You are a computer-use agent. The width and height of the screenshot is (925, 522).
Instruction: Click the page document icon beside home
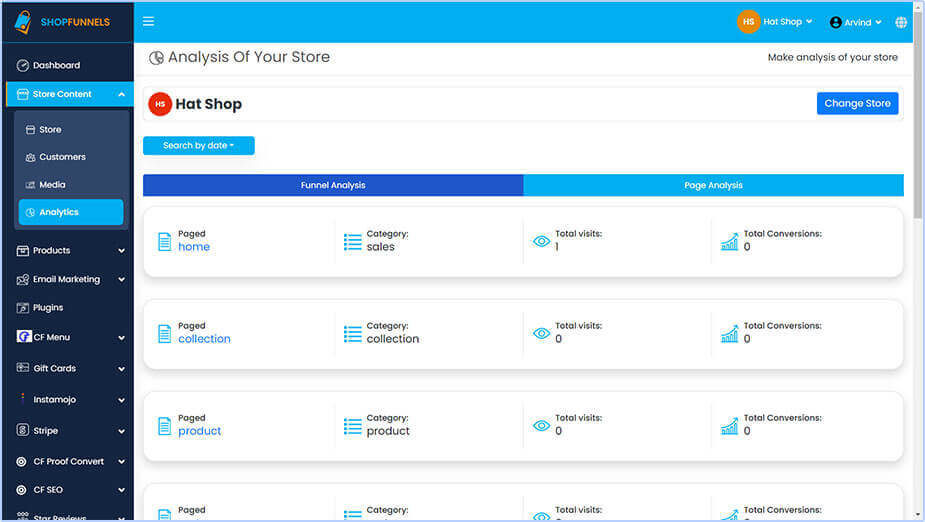click(x=165, y=242)
